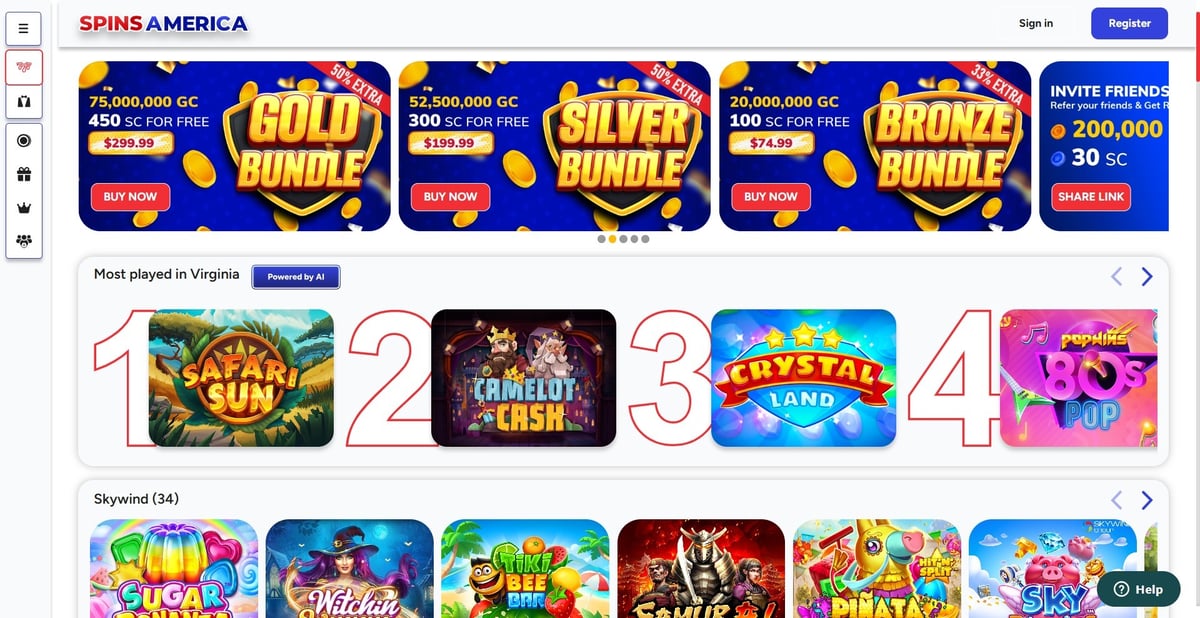The height and width of the screenshot is (618, 1200).
Task: Open the gift box promotions icon
Action: click(x=24, y=174)
